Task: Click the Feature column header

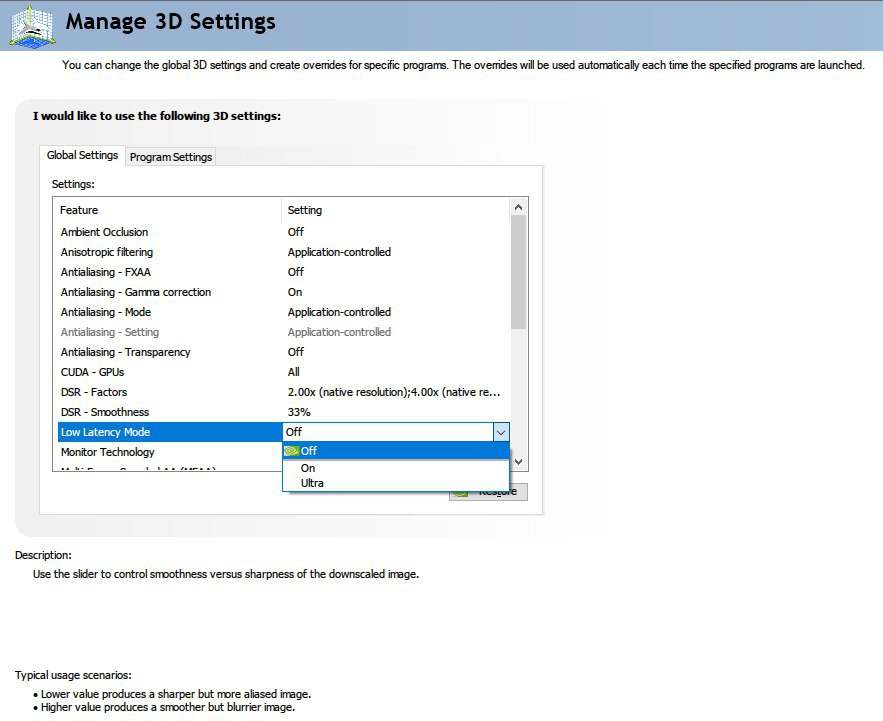Action: coord(167,210)
